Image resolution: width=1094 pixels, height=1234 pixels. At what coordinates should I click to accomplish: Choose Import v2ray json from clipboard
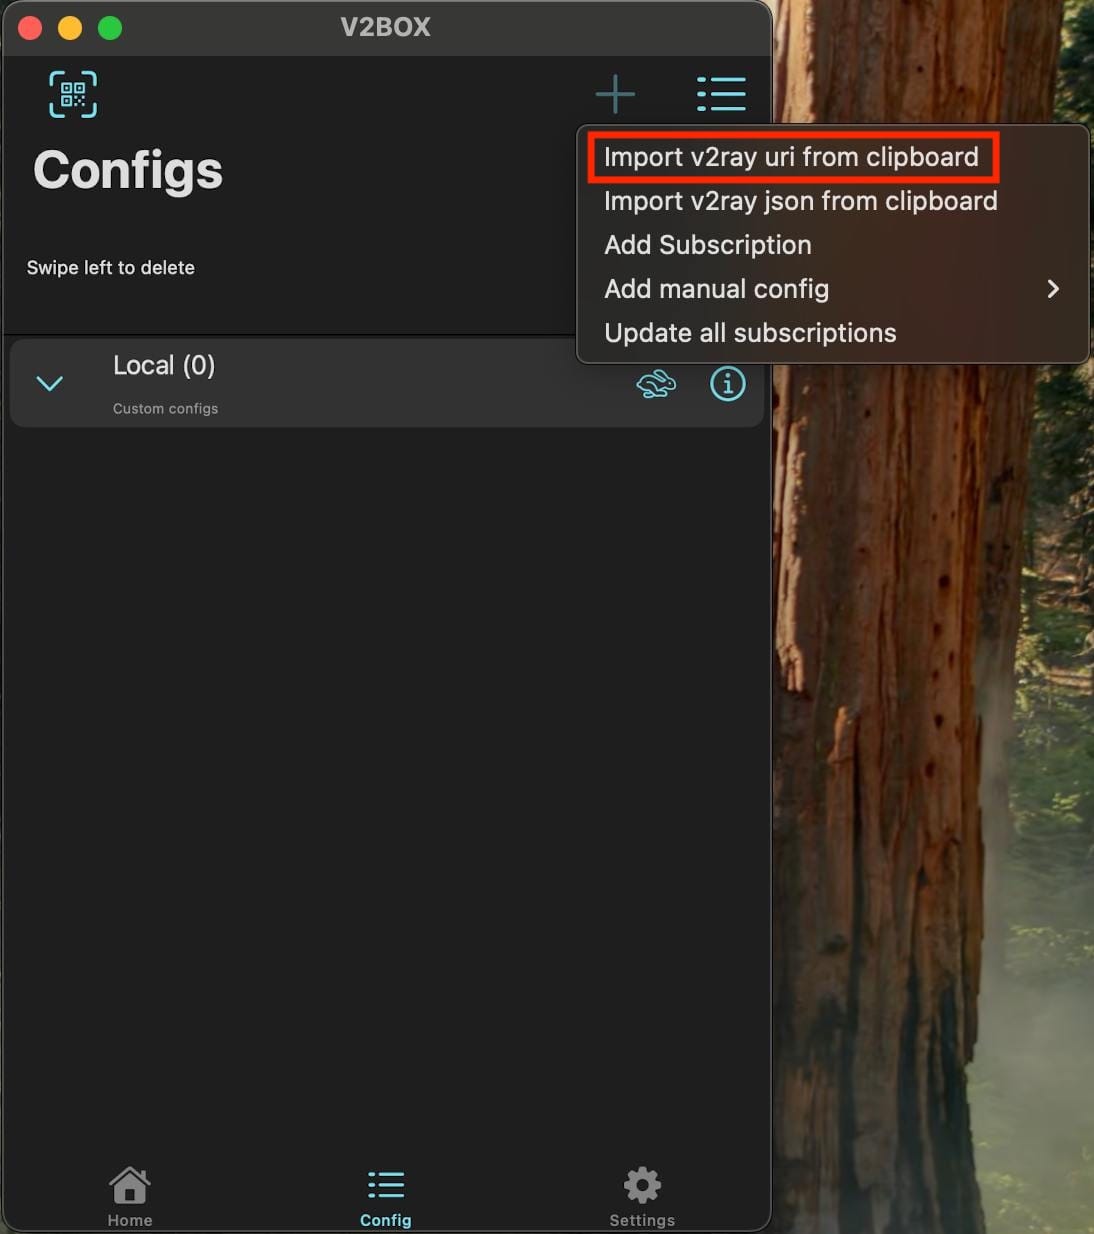(x=800, y=201)
